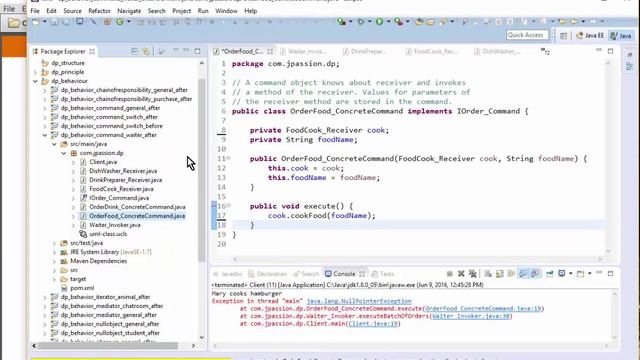Screen dimensions: 640x360
Task: Click the New Java Class green icon
Action: [120, 22]
